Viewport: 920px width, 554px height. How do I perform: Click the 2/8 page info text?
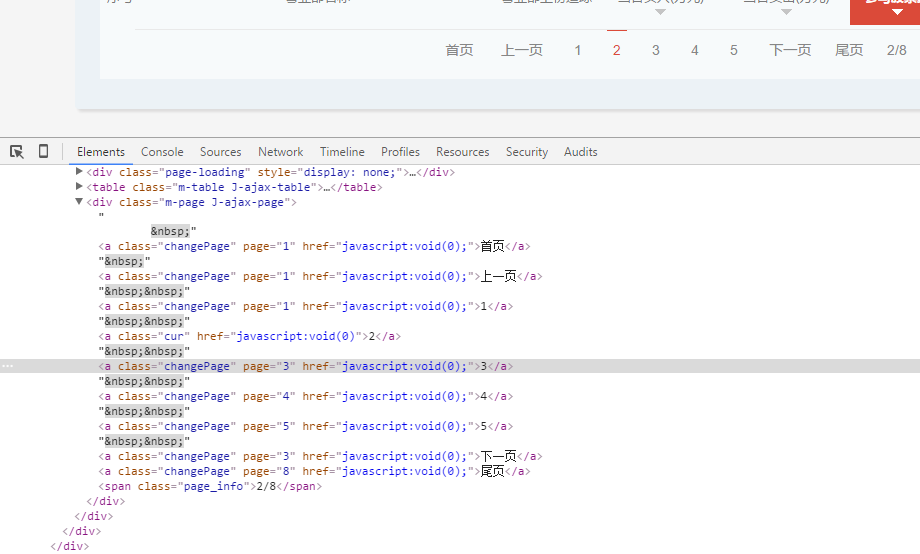click(x=897, y=50)
